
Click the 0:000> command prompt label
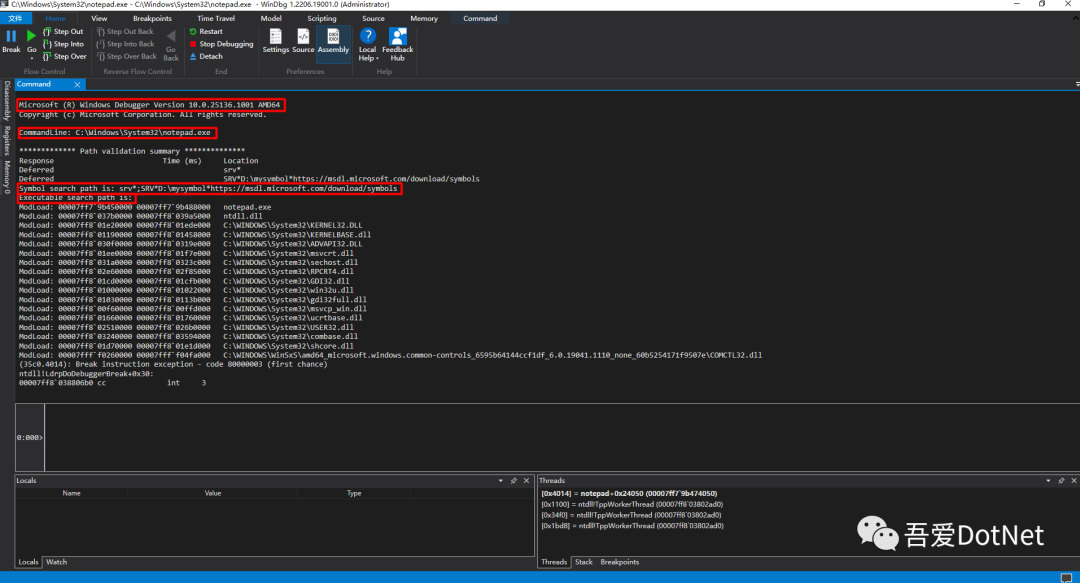point(30,438)
